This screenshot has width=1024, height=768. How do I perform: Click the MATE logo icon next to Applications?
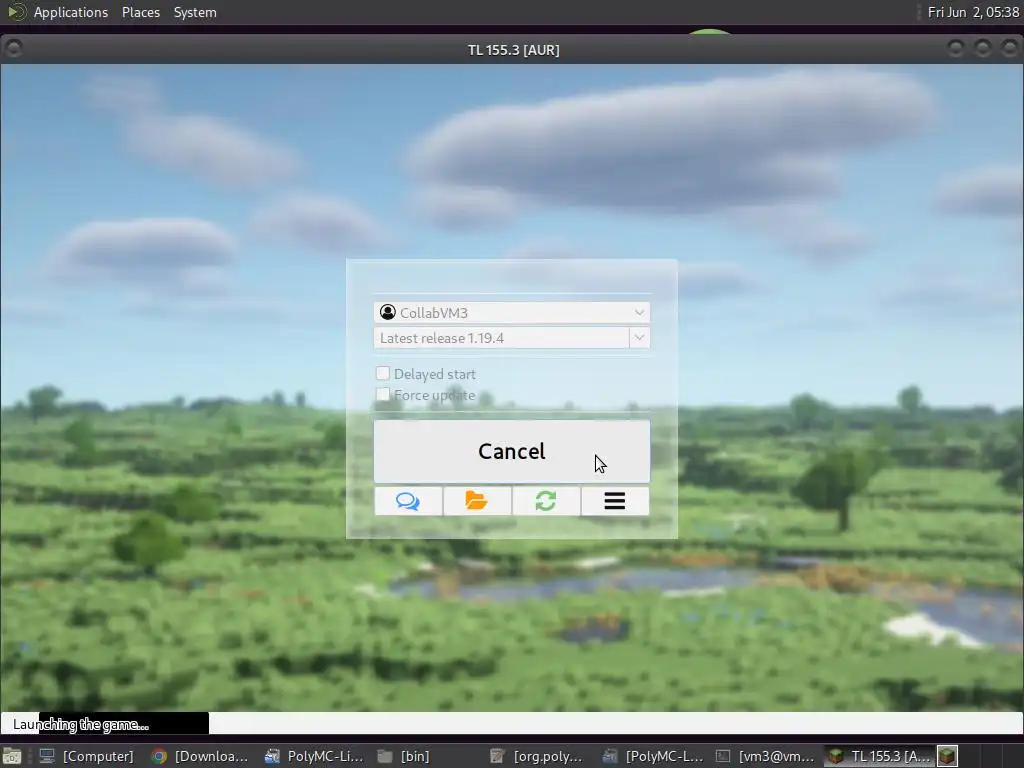coord(16,12)
